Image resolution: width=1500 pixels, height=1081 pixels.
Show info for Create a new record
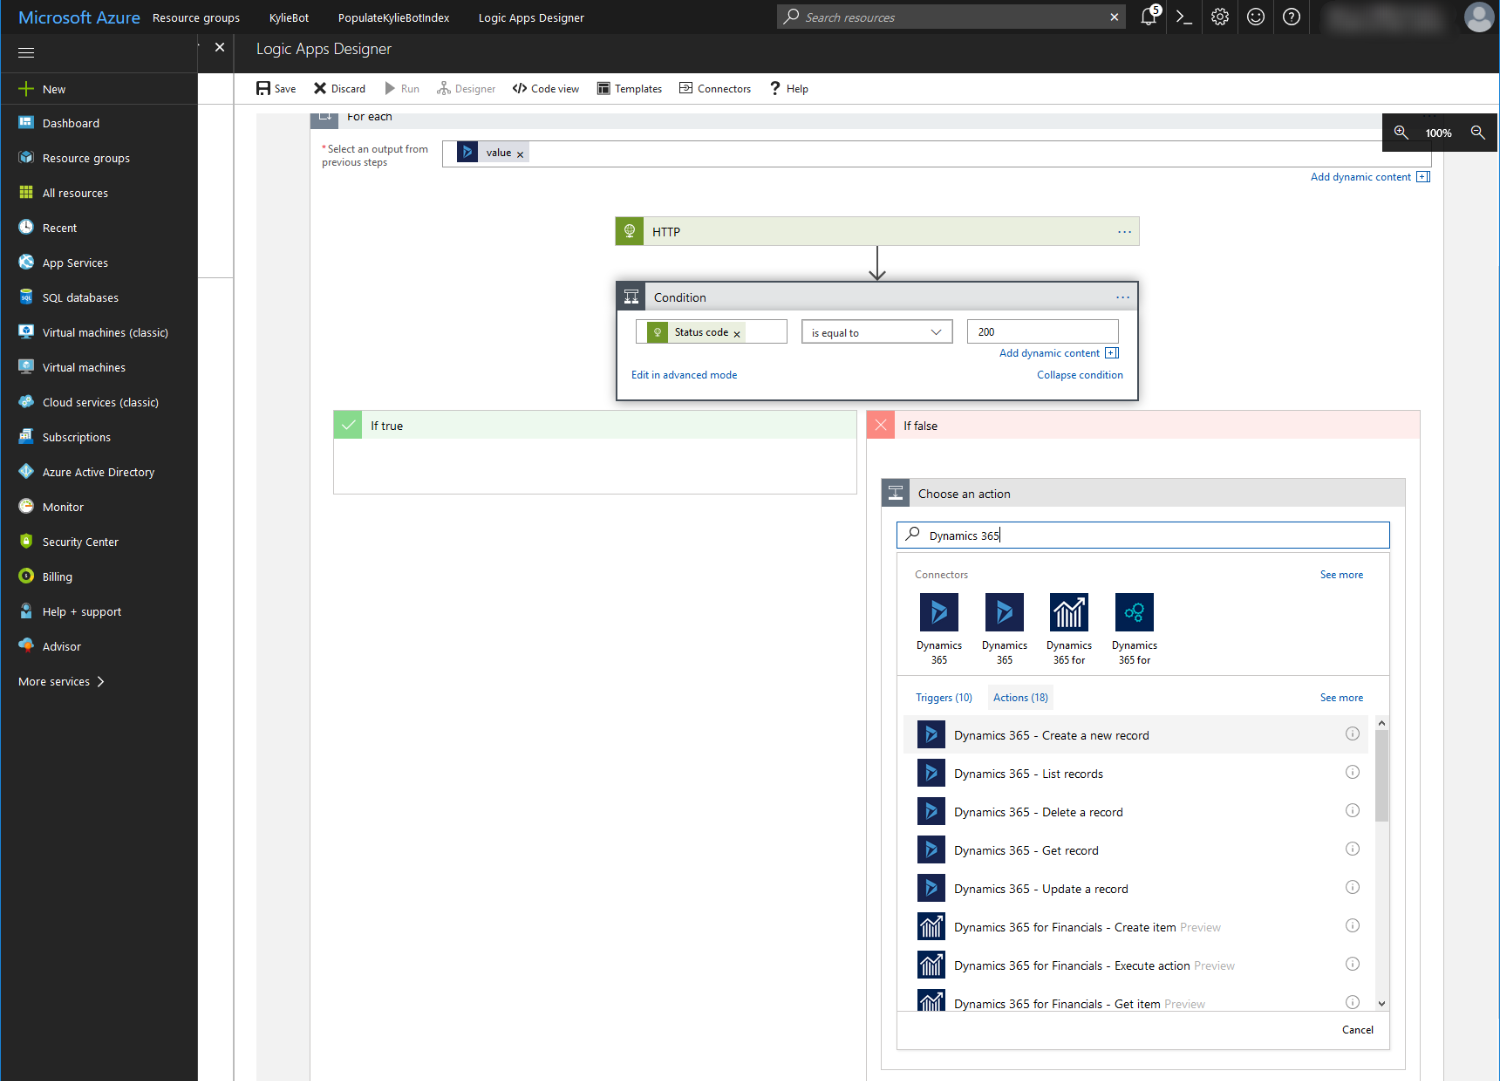point(1352,734)
